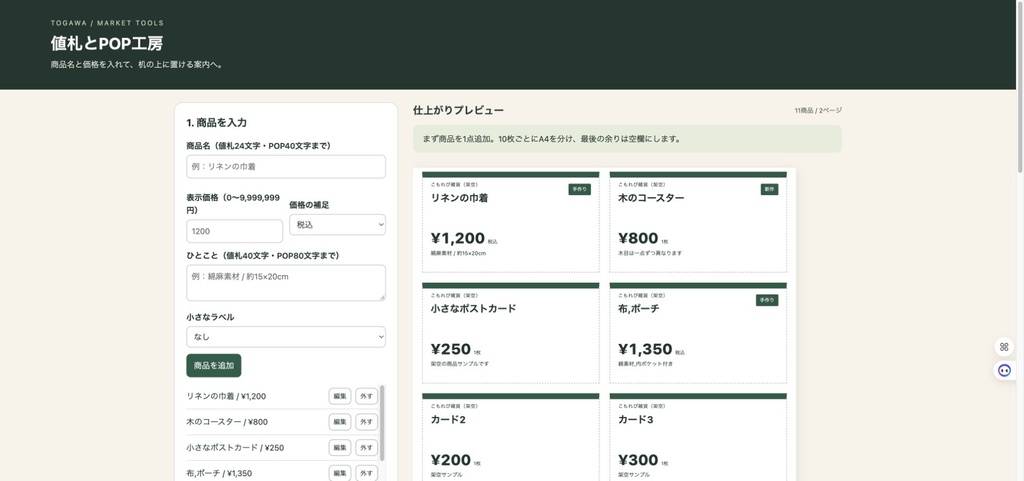The width and height of the screenshot is (1024, 481).
Task: Click the product list scrollbar
Action: click(x=382, y=423)
